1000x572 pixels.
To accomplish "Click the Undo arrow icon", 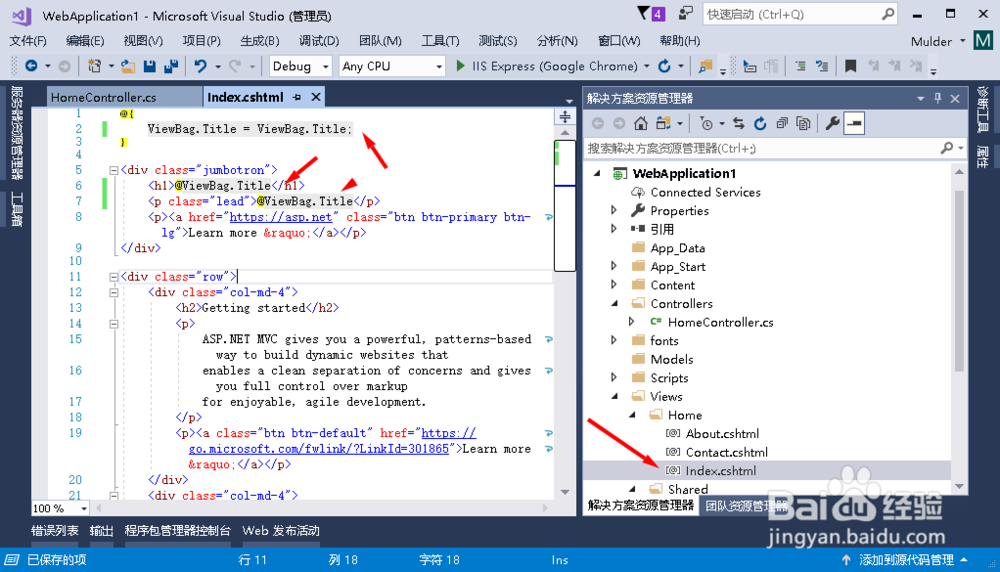I will tap(200, 66).
